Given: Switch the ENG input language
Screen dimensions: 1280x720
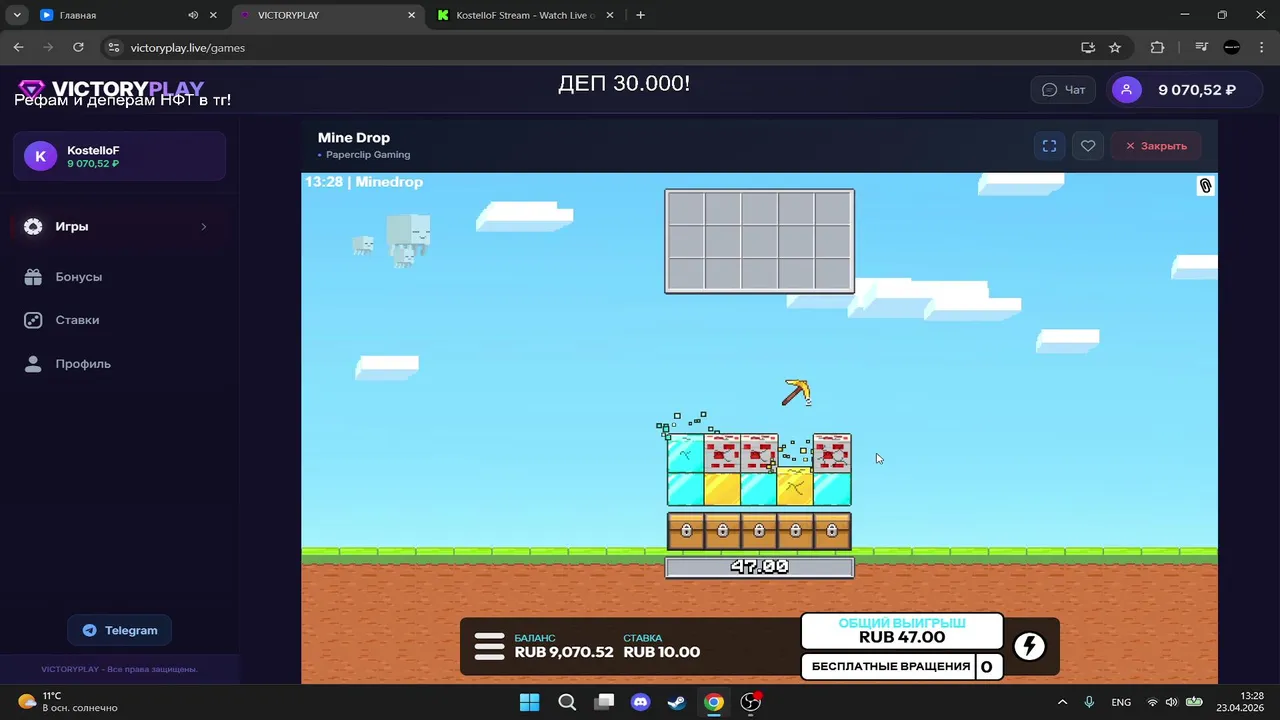Looking at the screenshot, I should point(1121,702).
